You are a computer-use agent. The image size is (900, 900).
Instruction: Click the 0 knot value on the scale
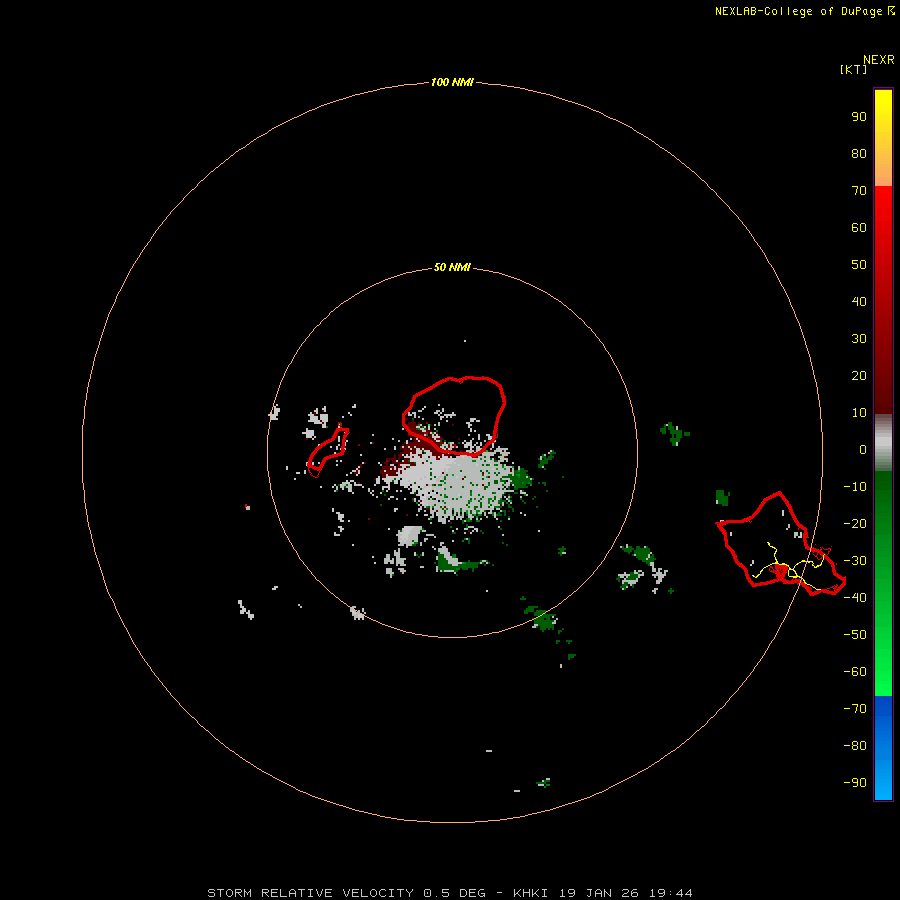tap(863, 449)
